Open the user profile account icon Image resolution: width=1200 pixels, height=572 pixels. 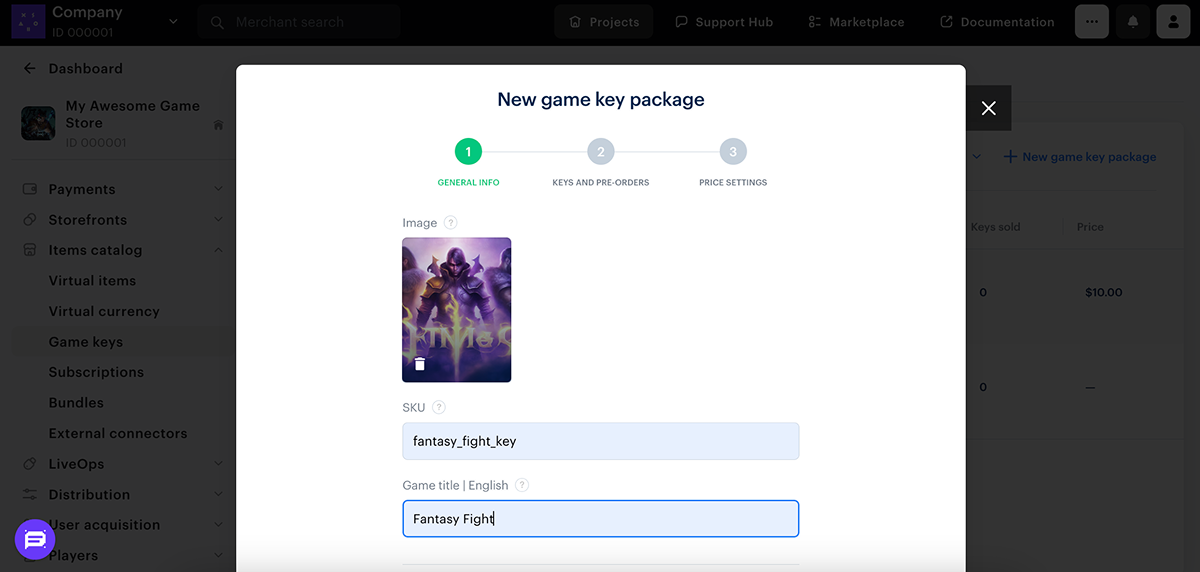[x=1173, y=22]
